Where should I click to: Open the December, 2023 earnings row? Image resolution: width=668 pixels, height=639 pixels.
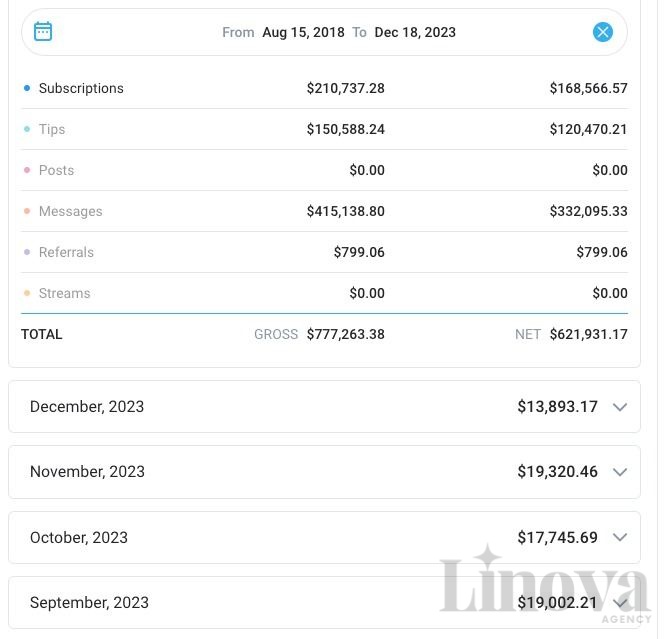(x=324, y=407)
